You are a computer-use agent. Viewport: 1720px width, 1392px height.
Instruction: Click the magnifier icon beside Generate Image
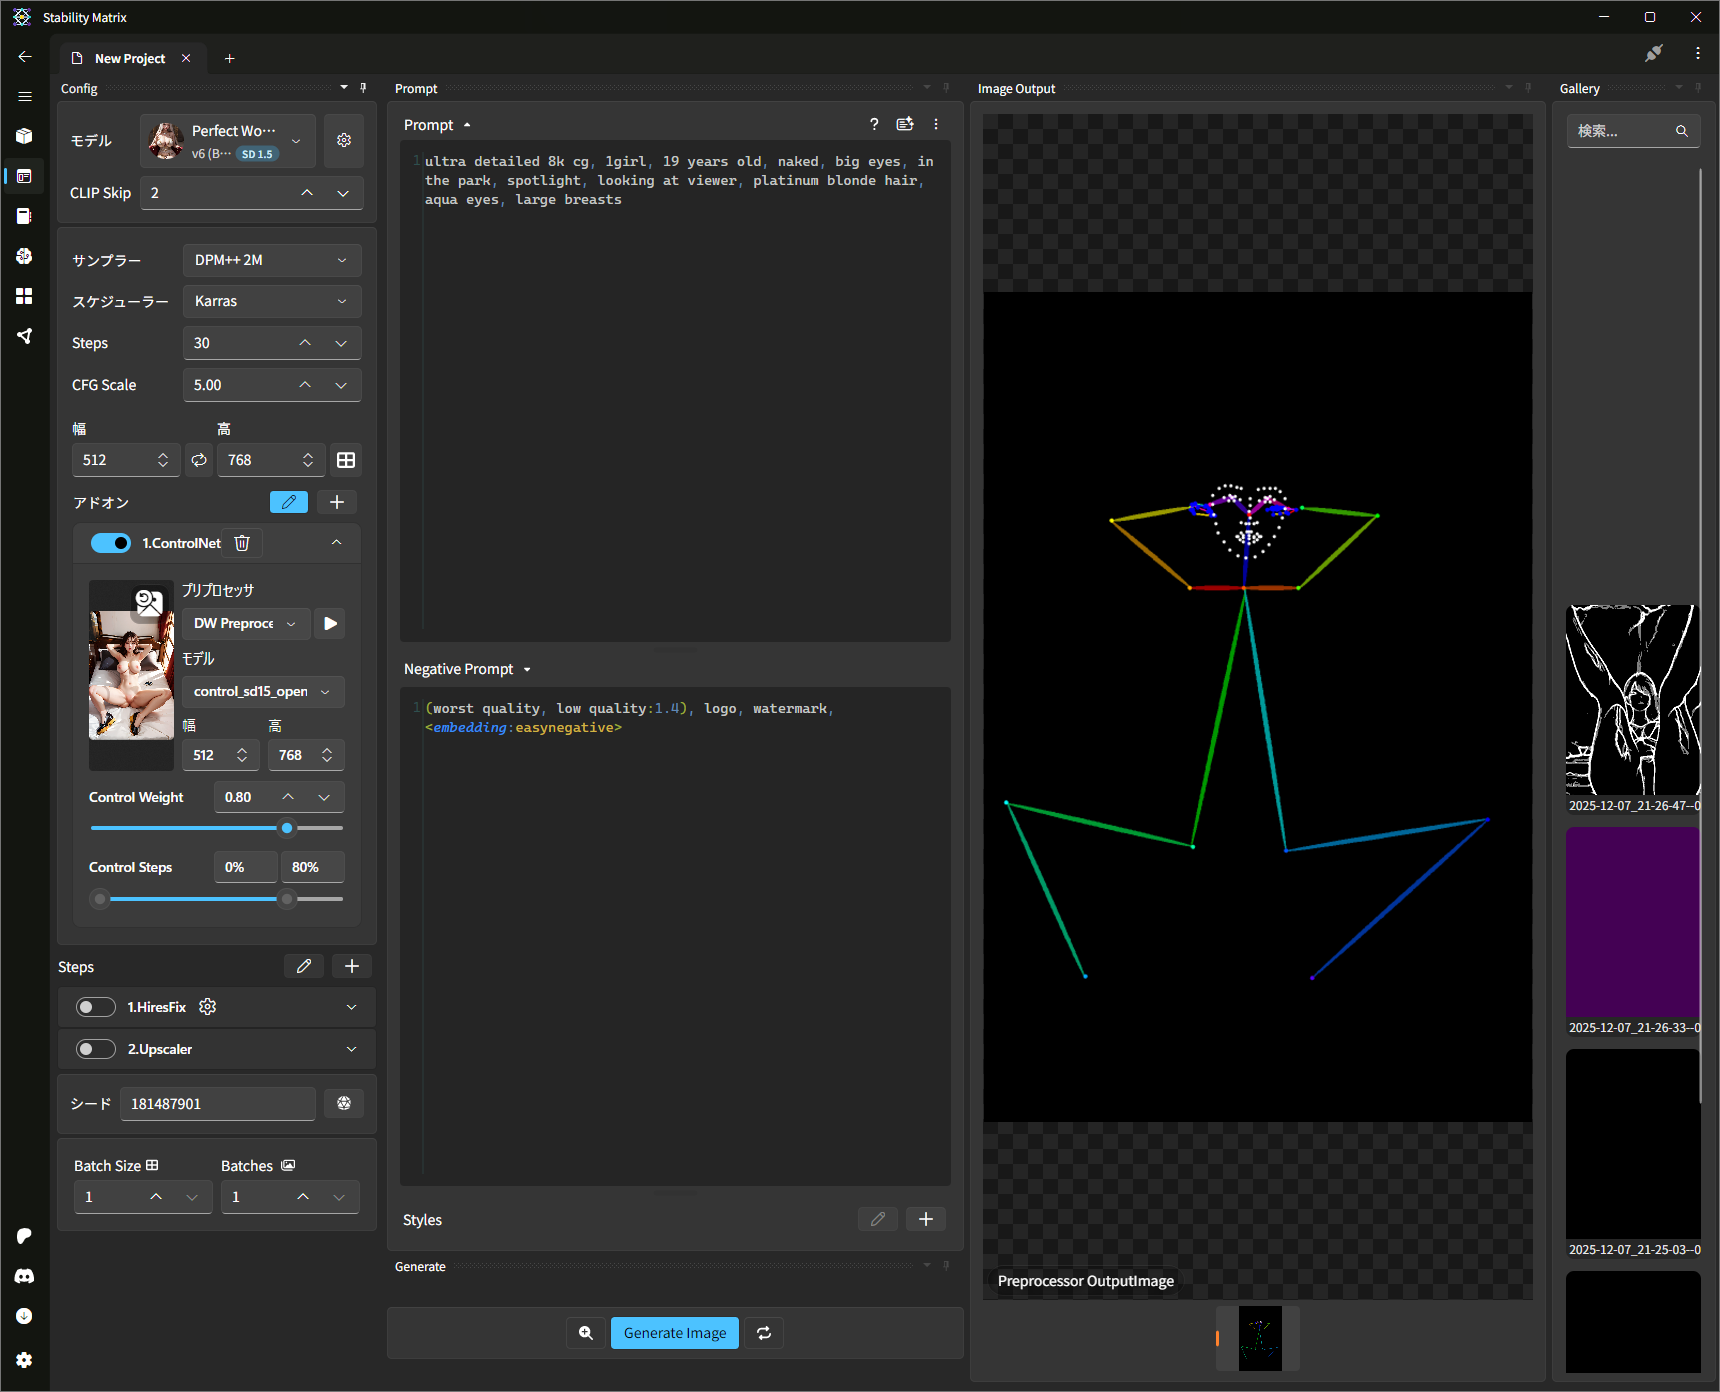586,1333
